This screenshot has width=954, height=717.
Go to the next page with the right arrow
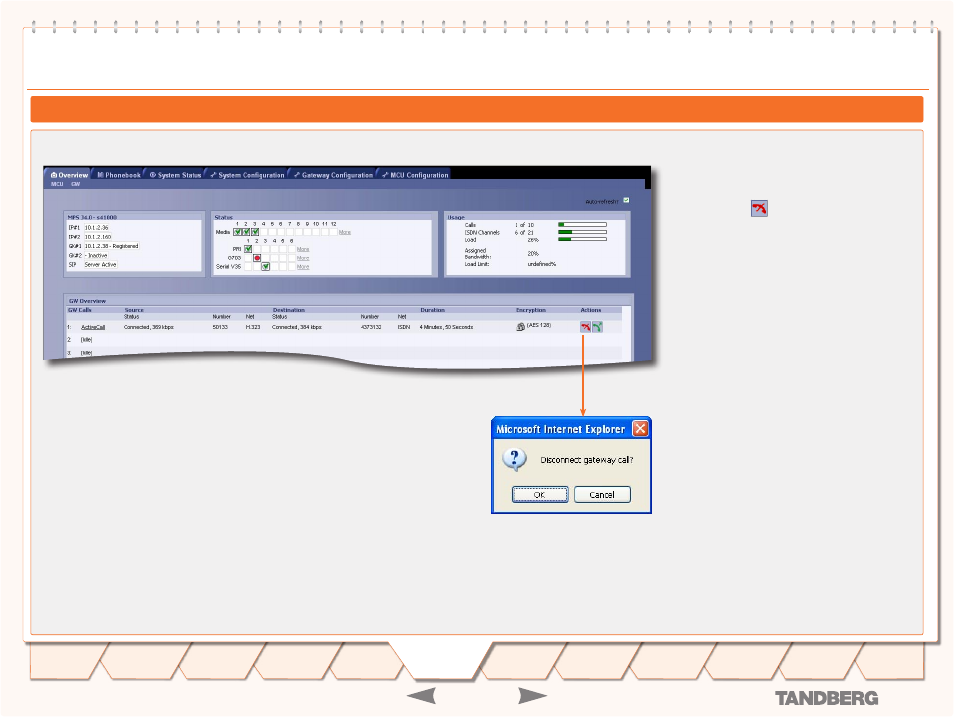[x=532, y=696]
